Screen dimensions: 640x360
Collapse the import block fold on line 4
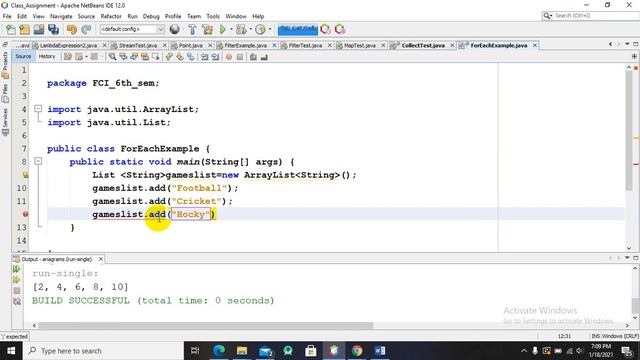pyautogui.click(x=38, y=109)
